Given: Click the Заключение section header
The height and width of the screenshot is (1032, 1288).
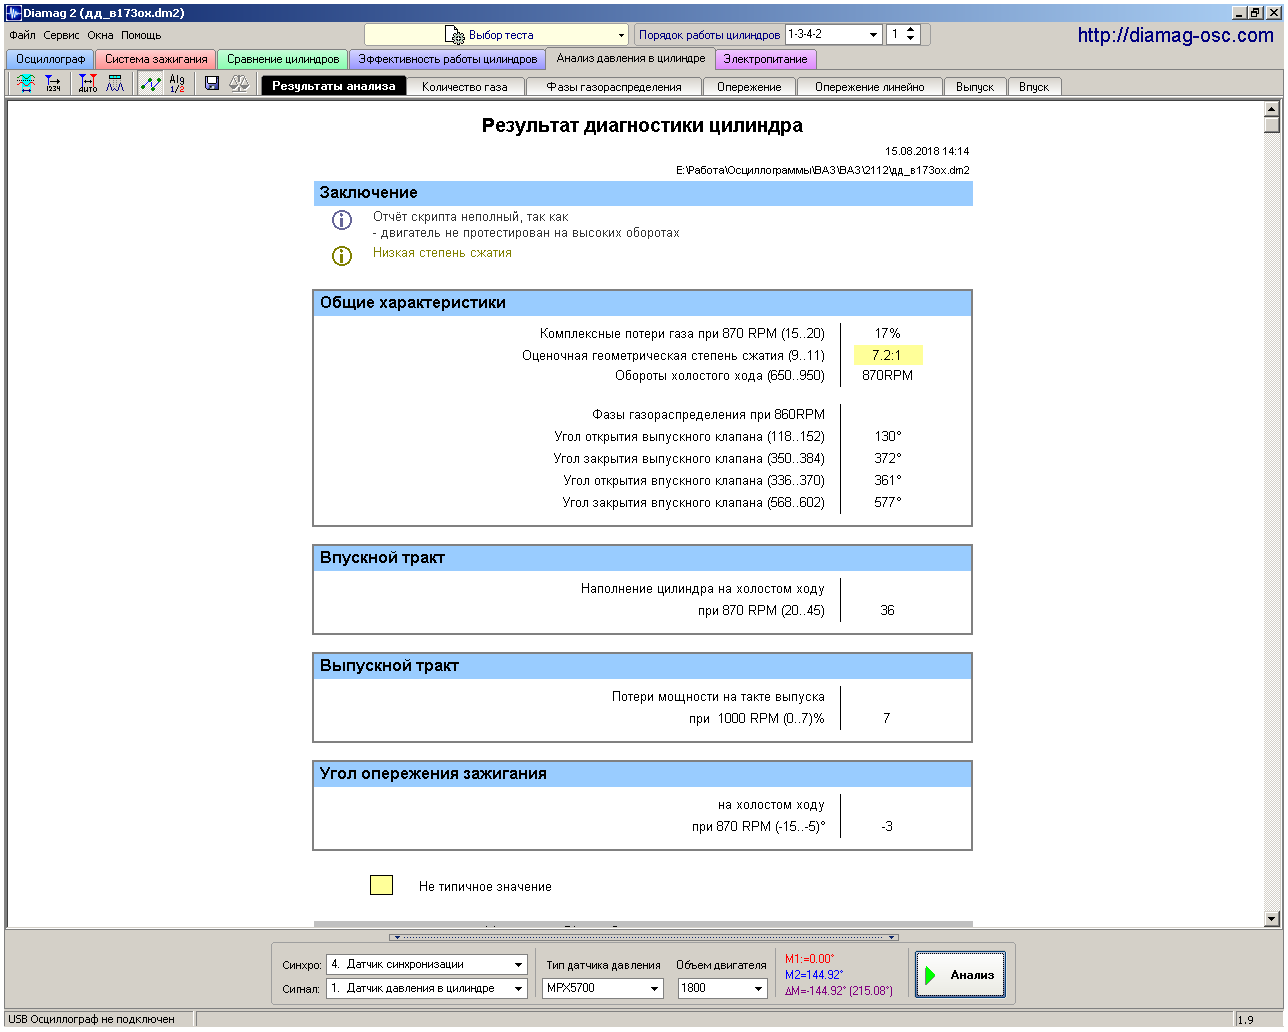Looking at the screenshot, I should (x=643, y=193).
